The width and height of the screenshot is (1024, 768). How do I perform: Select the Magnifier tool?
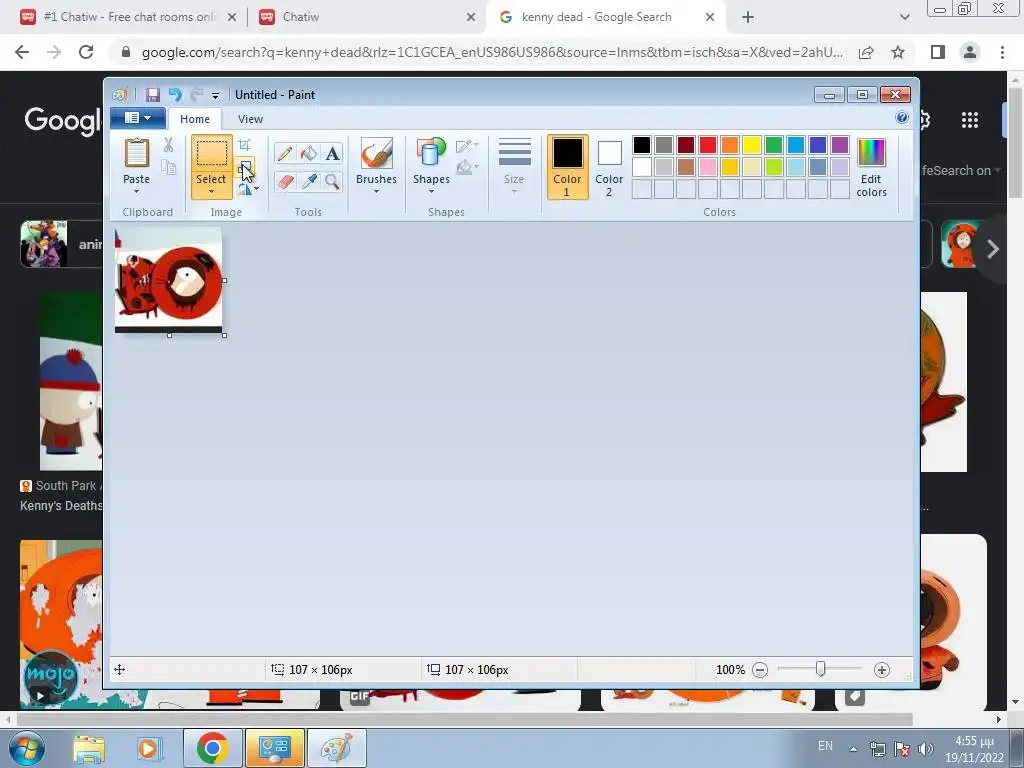[332, 182]
